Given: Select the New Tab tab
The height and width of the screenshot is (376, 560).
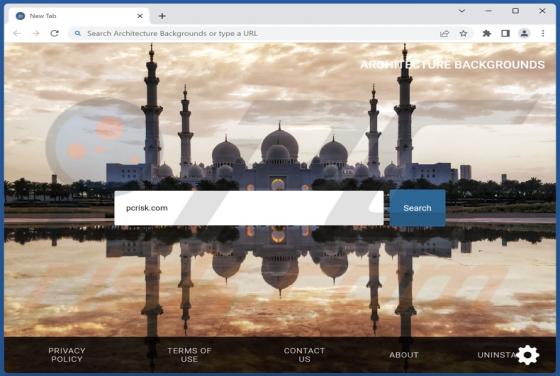Looking at the screenshot, I should click(x=78, y=16).
